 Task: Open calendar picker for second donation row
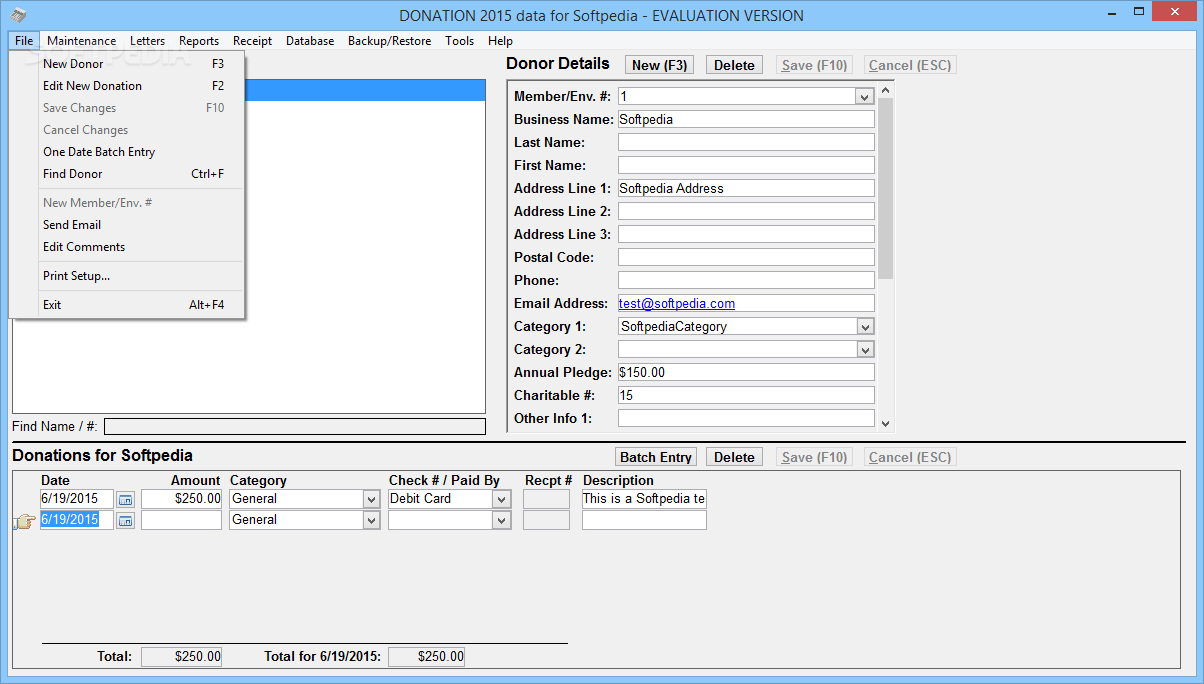pos(125,520)
